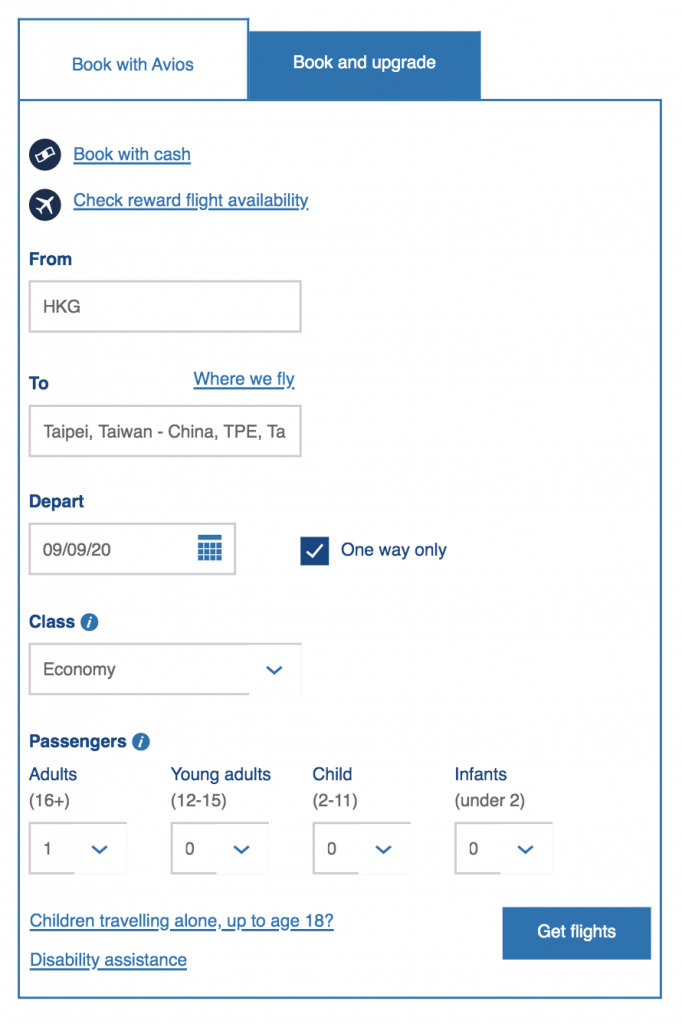Open Check reward flight availability
The height and width of the screenshot is (1024, 682).
point(190,200)
